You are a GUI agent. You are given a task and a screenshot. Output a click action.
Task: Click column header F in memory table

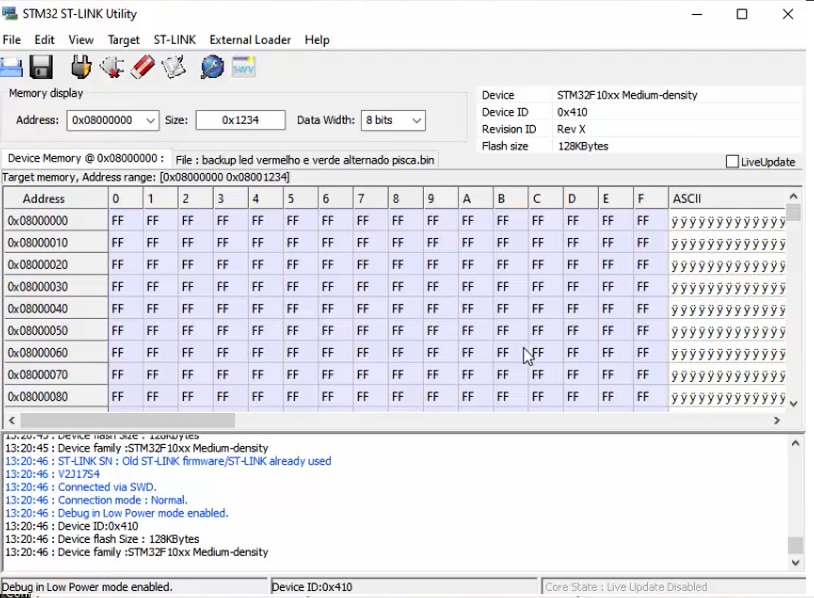(650, 198)
